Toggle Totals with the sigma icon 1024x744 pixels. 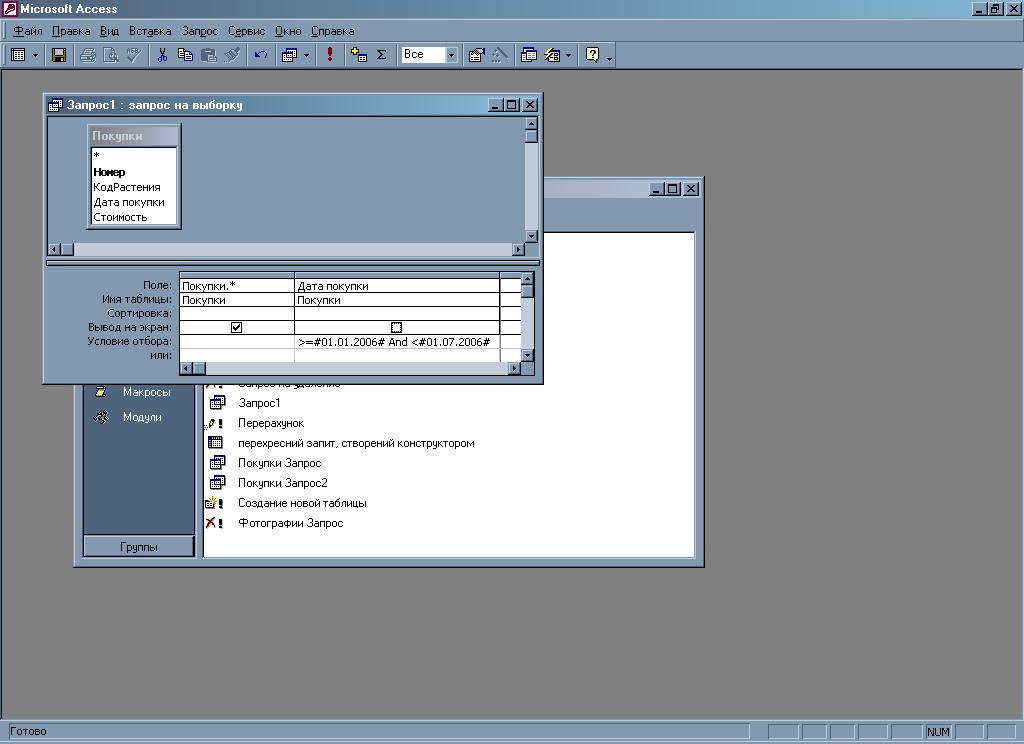click(382, 55)
